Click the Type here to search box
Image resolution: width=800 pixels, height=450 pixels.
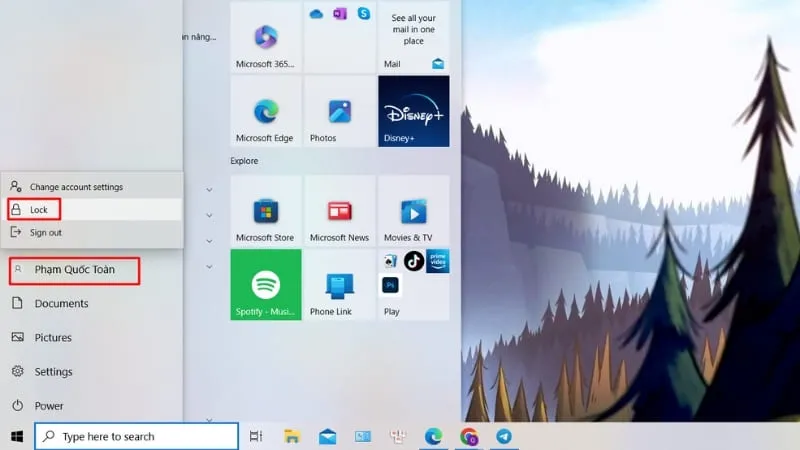(137, 436)
